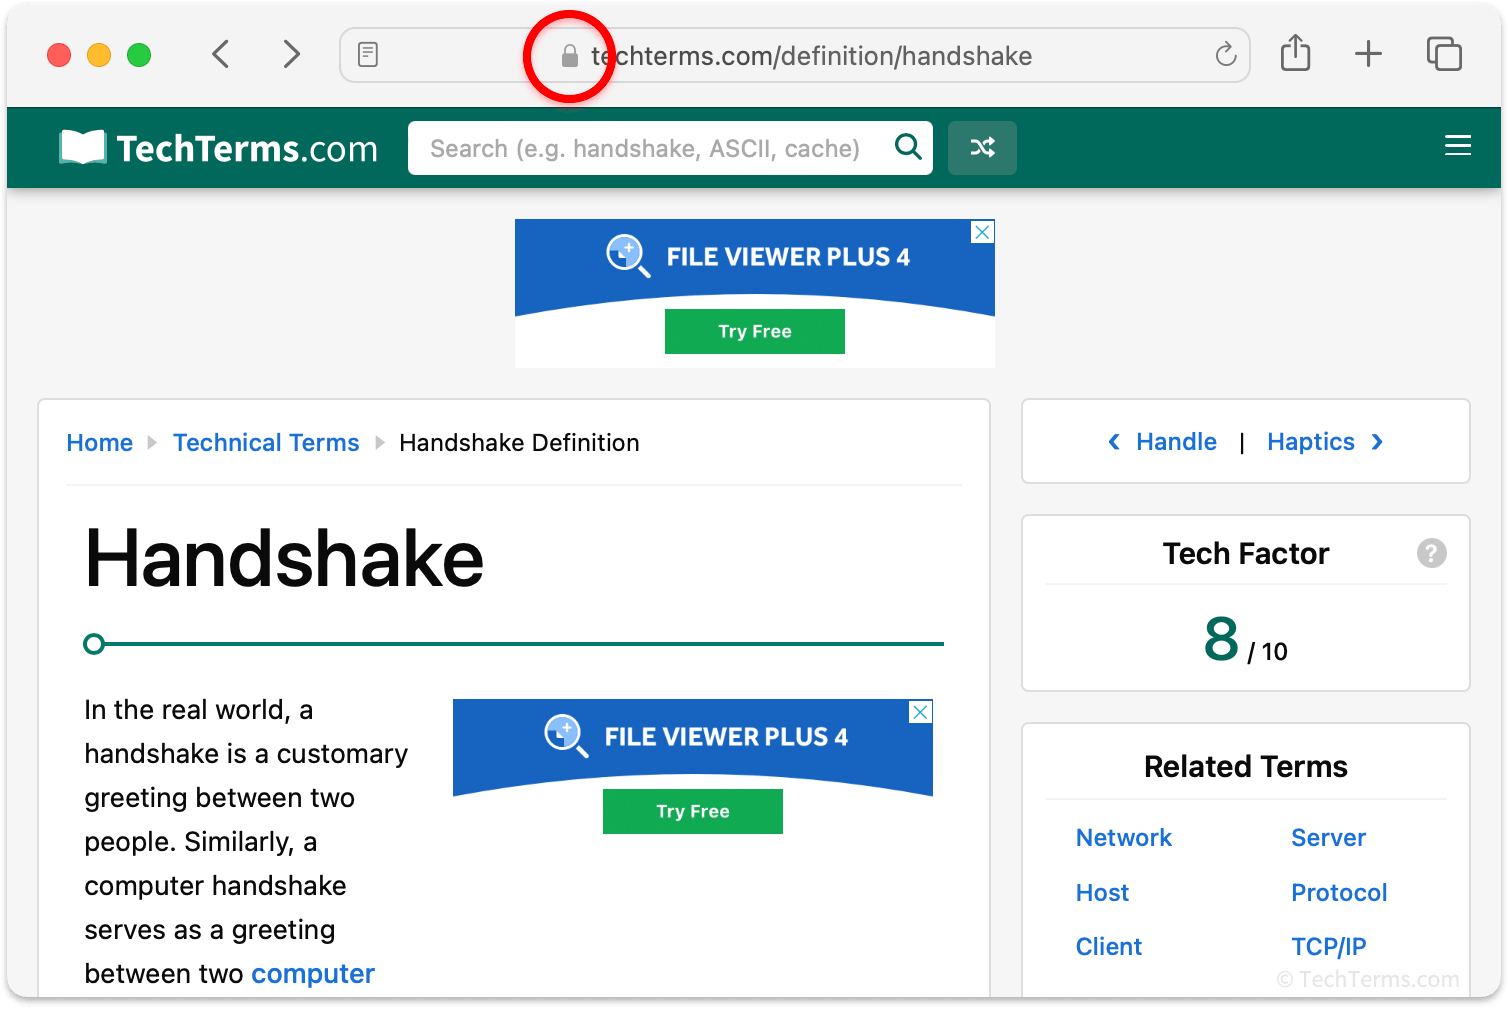Show all tabs with the tab overview icon
Viewport: 1509px width, 1009px height.
(1444, 54)
